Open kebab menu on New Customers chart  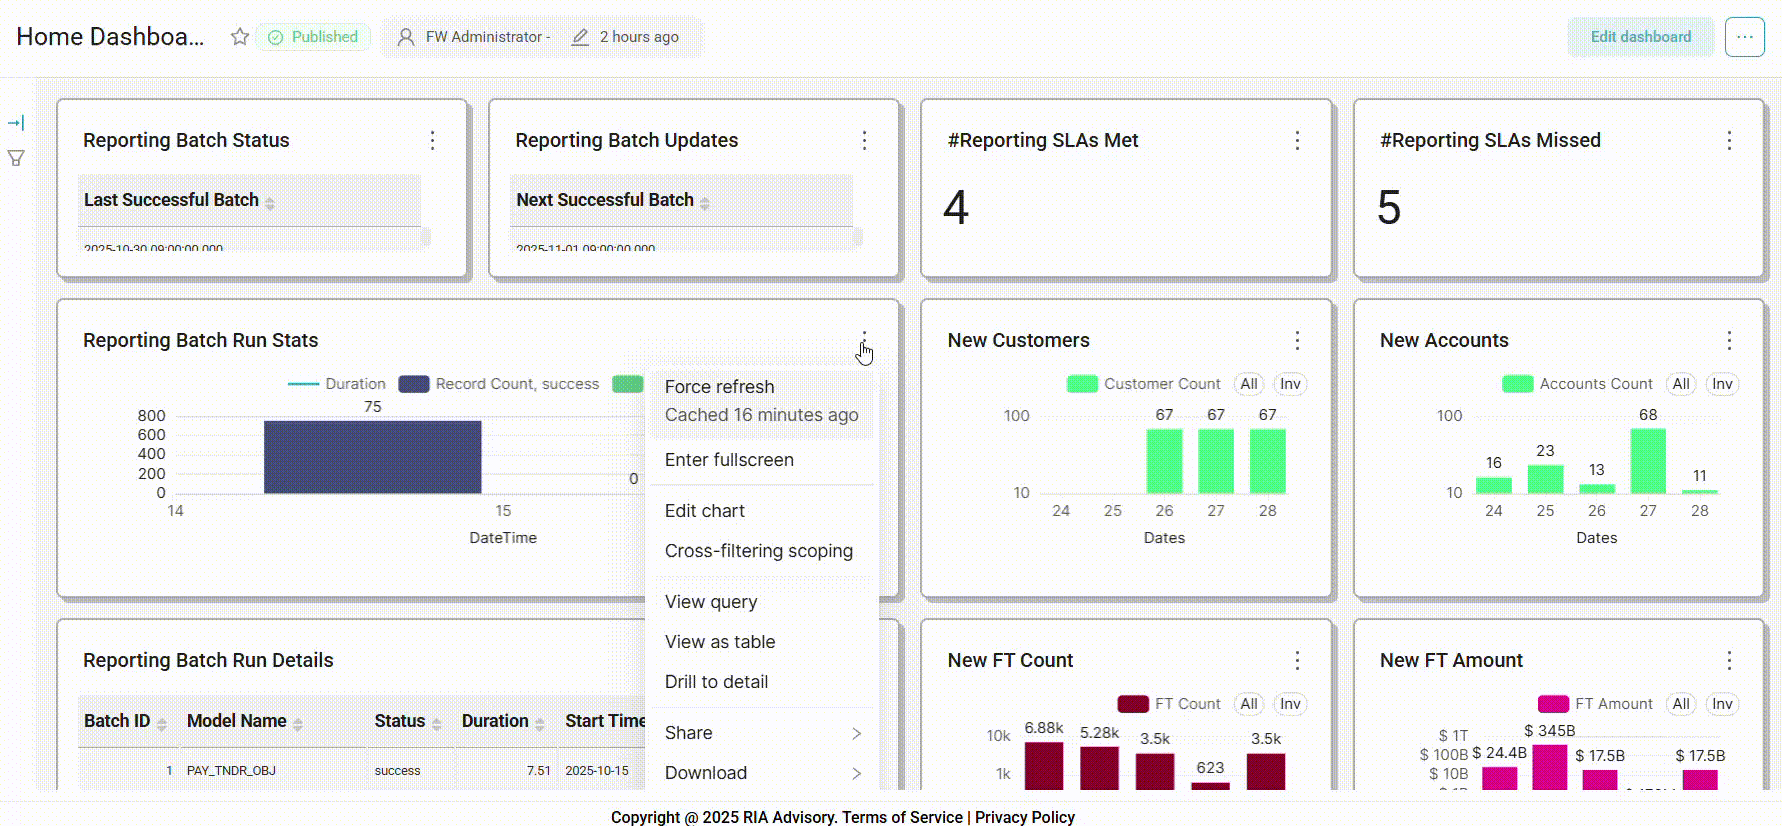(x=1297, y=341)
